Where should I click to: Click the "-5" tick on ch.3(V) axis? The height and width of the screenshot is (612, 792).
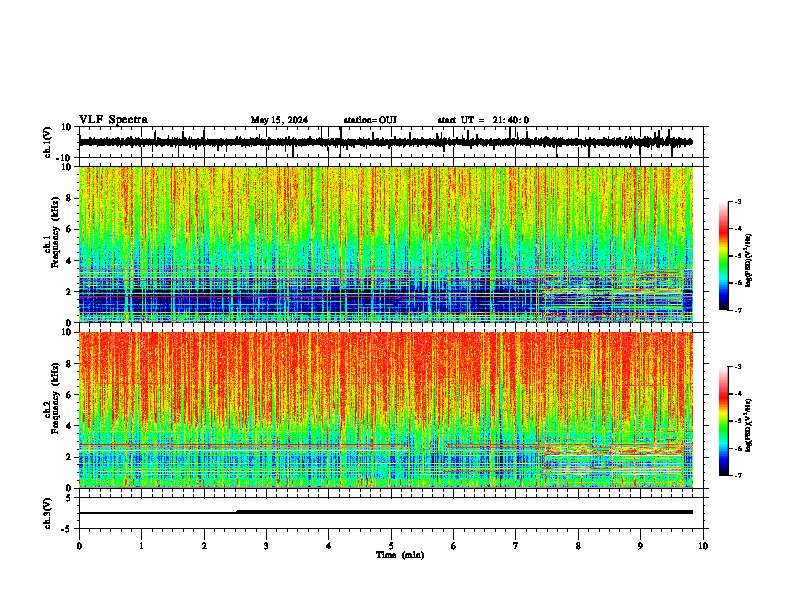point(67,529)
